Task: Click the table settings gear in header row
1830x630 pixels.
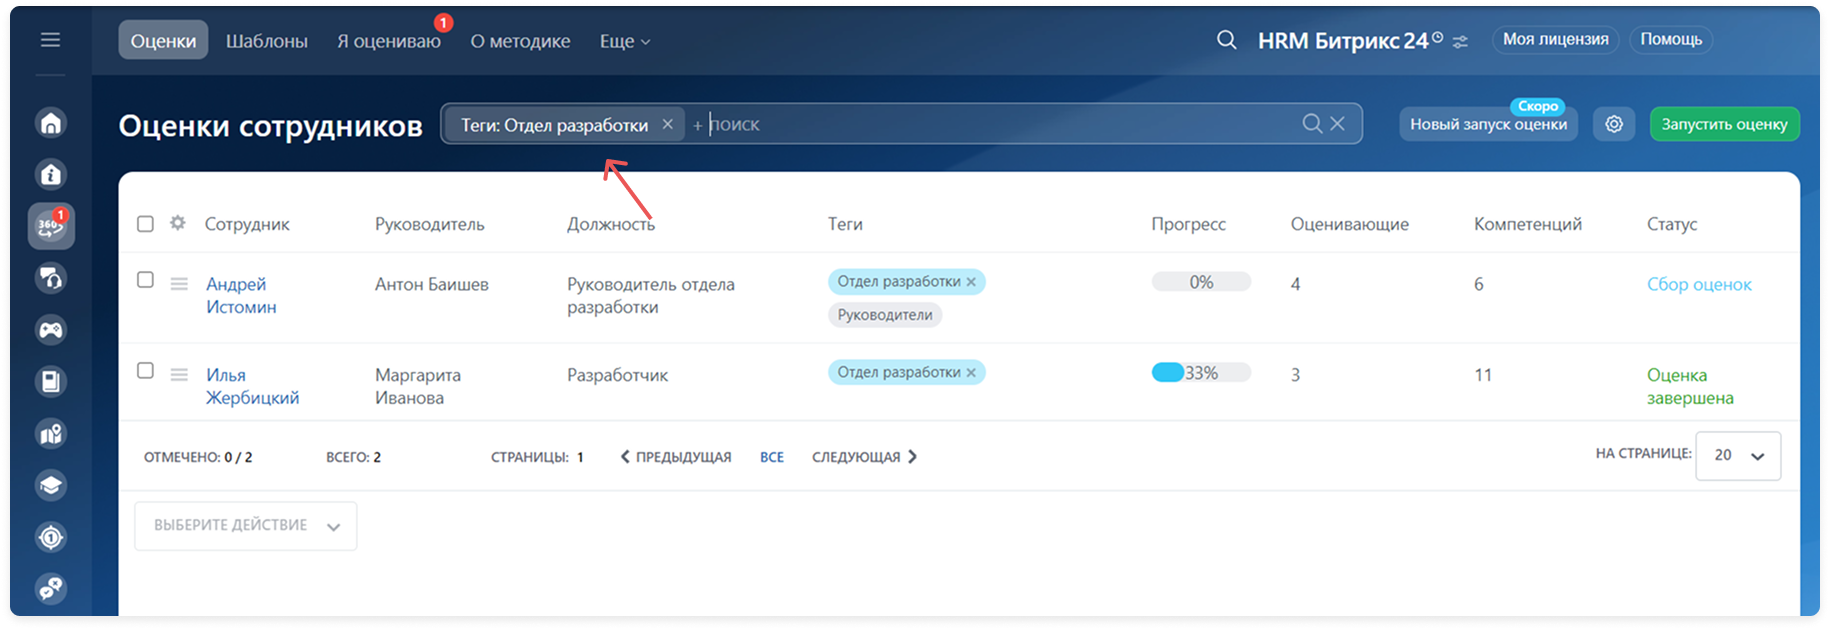Action: (x=178, y=223)
